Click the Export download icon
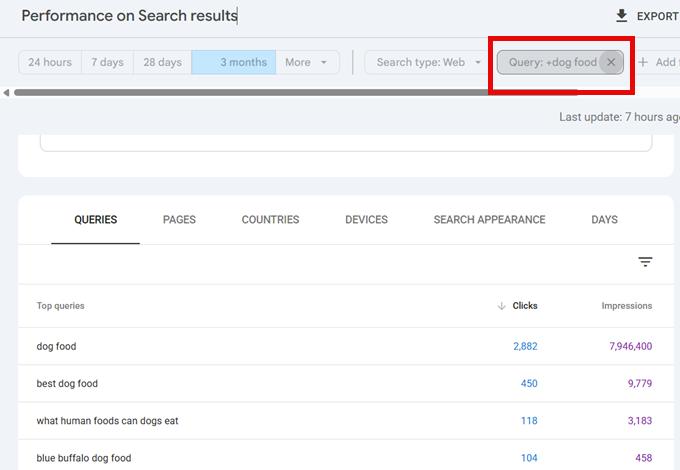This screenshot has height=470, width=680. [621, 16]
